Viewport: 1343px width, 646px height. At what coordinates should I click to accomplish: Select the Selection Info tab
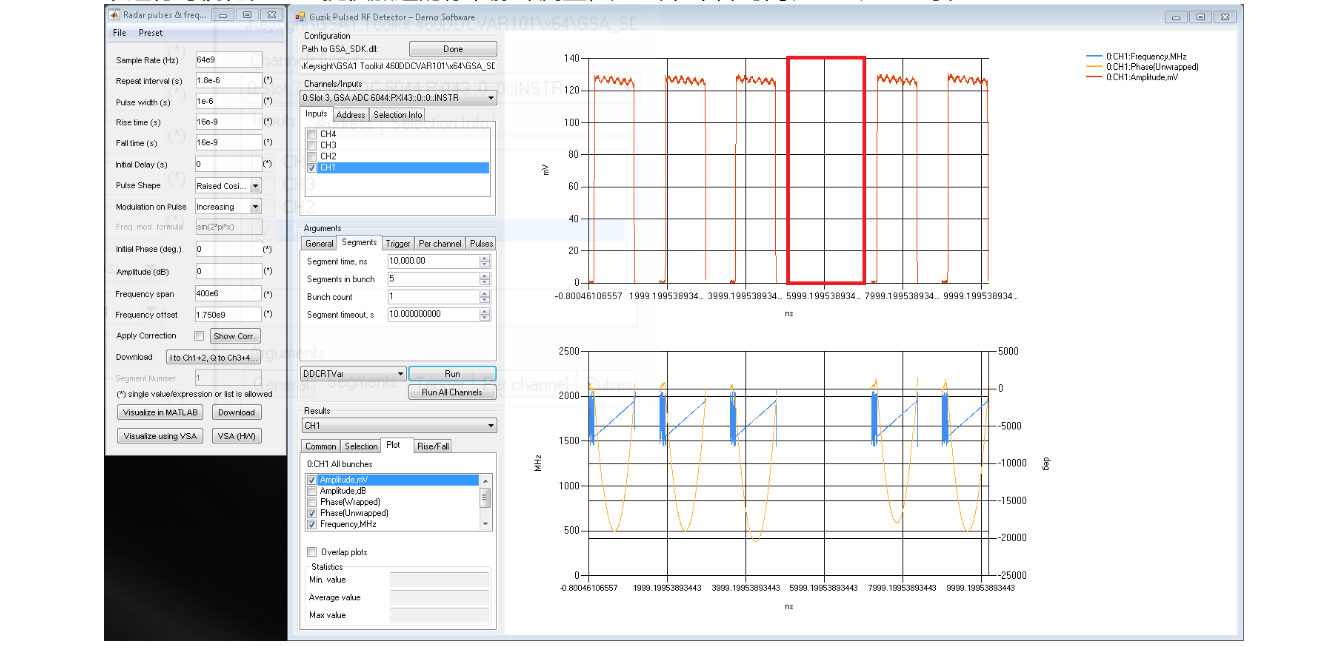point(398,115)
